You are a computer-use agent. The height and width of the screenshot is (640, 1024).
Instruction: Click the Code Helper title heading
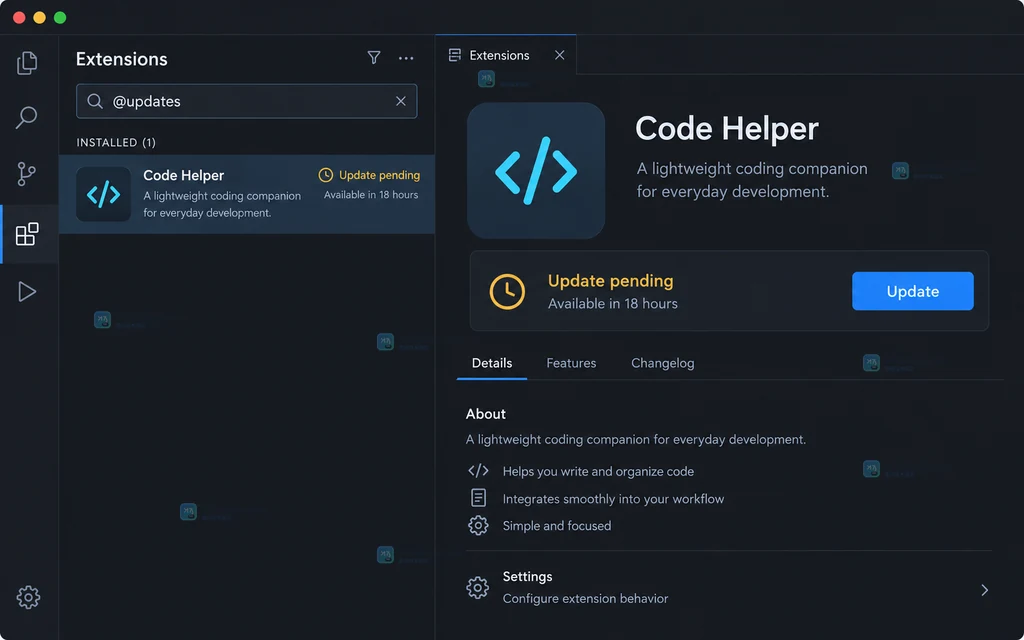(x=727, y=128)
